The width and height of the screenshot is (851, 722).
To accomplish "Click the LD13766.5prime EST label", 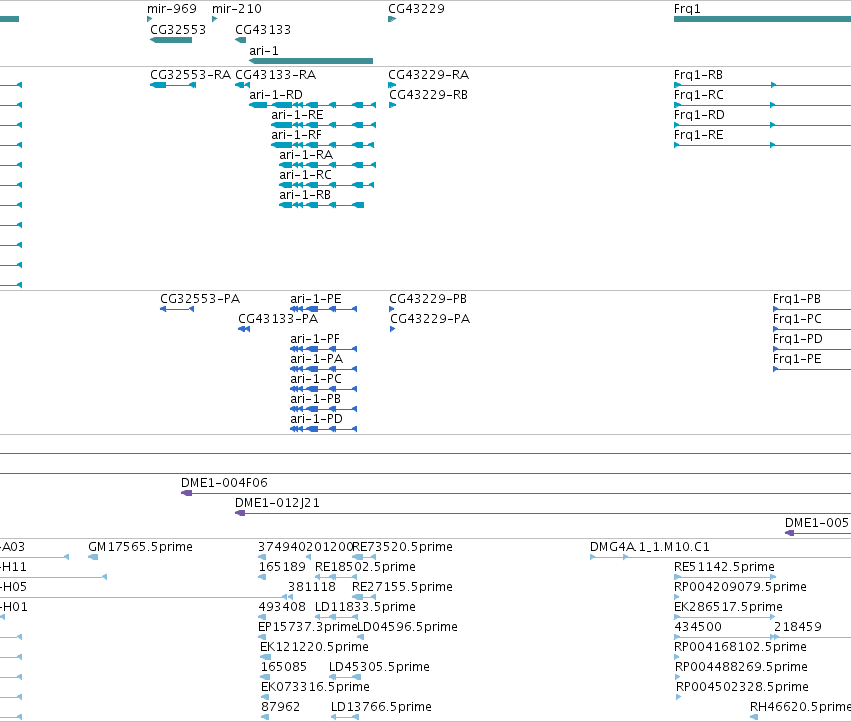I will click(x=382, y=707).
